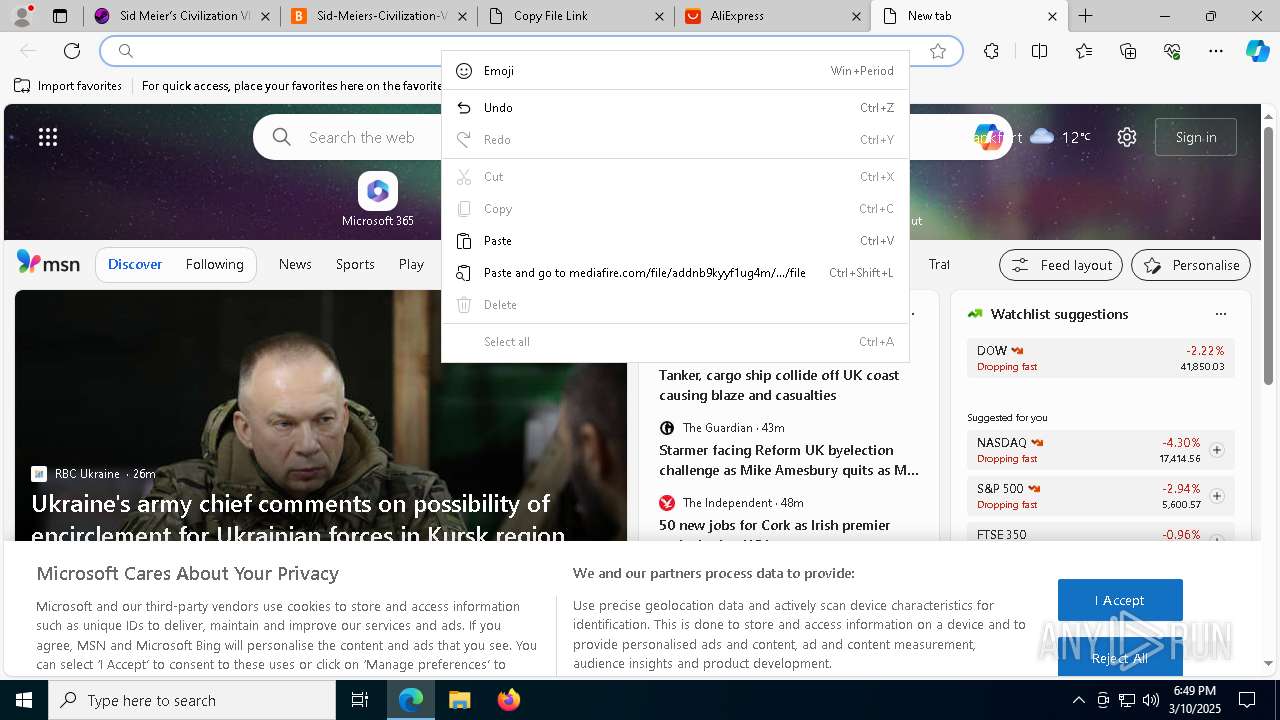1280x720 pixels.
Task: Open the Copilot sidebar icon
Action: 1258,51
